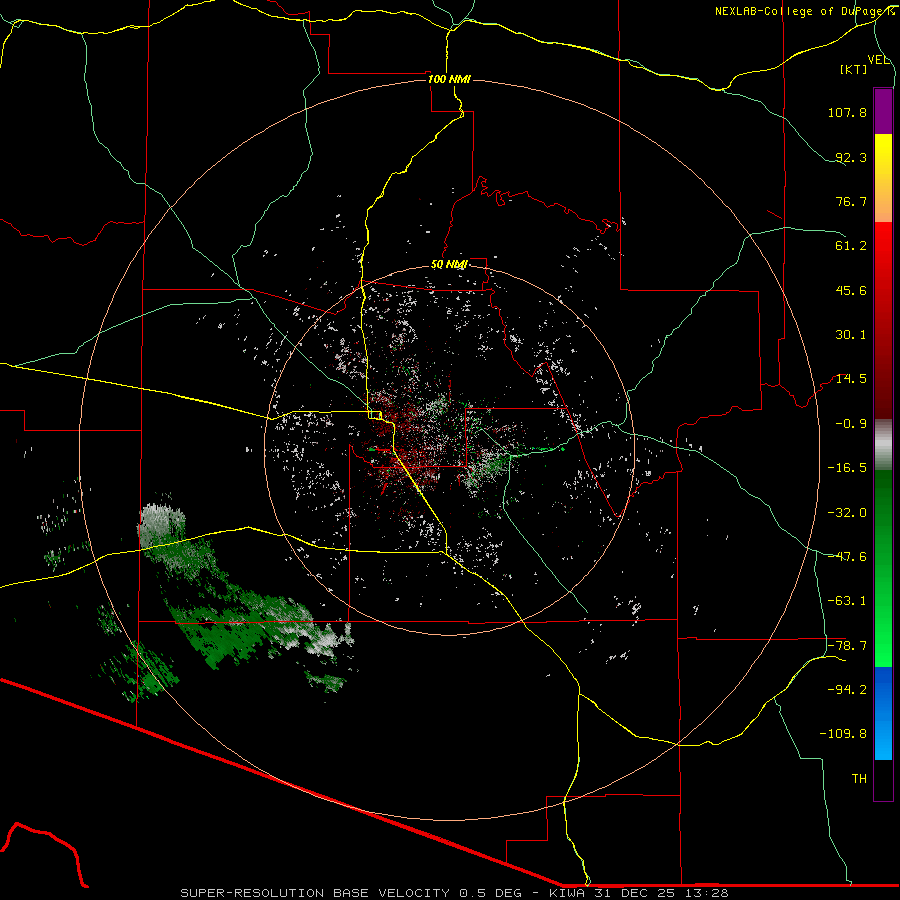Pick the gray segment of the velocity scale
The height and width of the screenshot is (900, 900).
(x=883, y=444)
